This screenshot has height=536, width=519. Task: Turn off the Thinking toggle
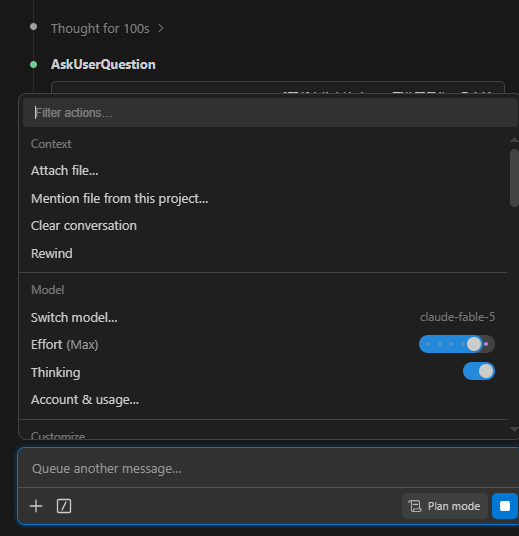point(479,371)
